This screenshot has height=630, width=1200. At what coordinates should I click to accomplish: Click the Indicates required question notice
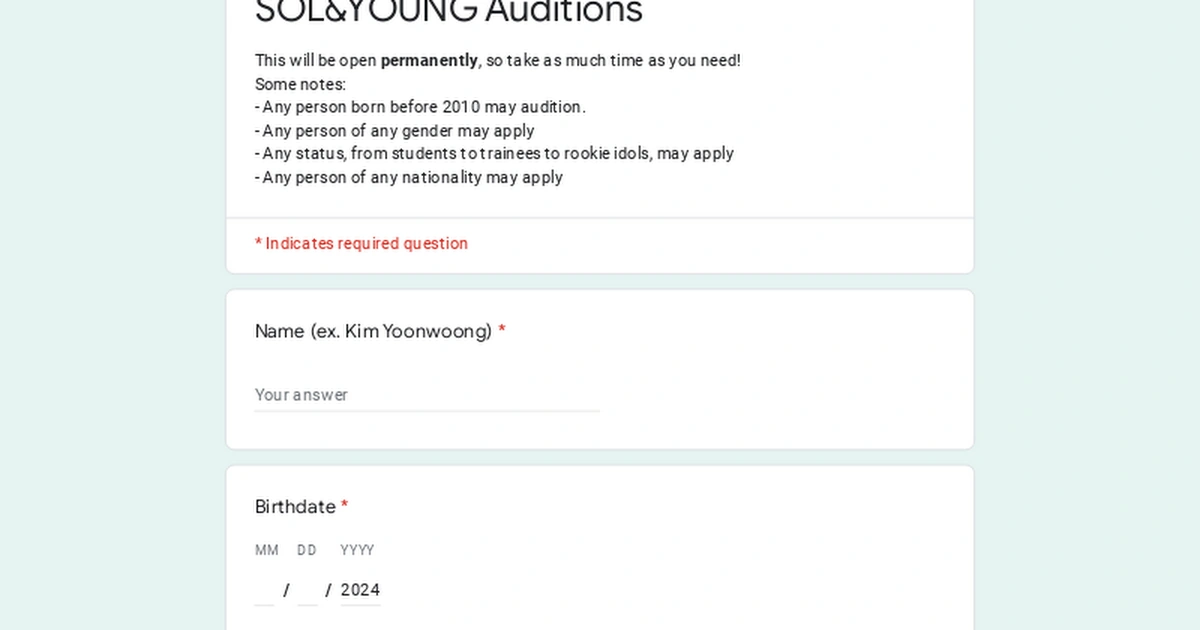click(x=361, y=243)
